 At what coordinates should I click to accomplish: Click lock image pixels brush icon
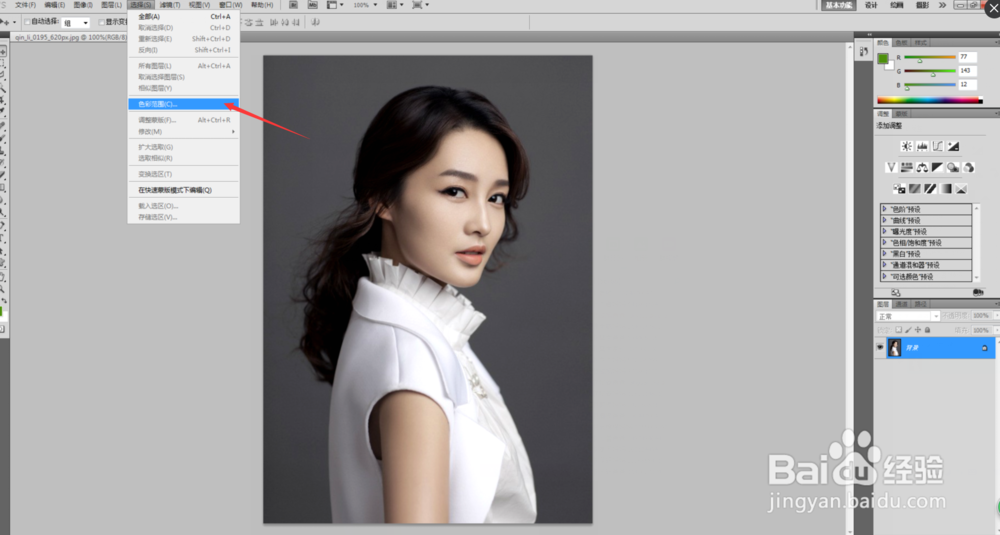908,330
